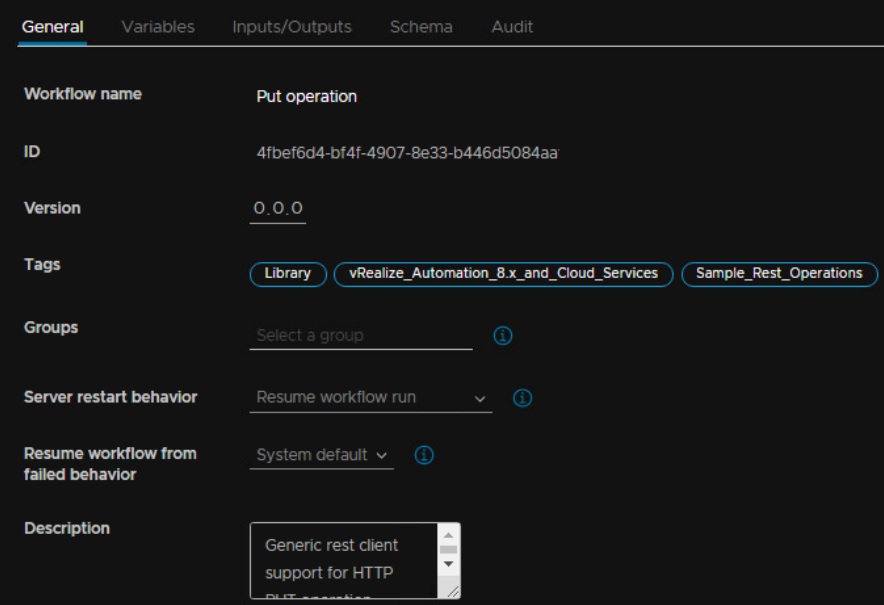Select the vRealize_Automation_8.x_and_Cloud_Services tag
Screen dimensions: 884x605
[503, 274]
